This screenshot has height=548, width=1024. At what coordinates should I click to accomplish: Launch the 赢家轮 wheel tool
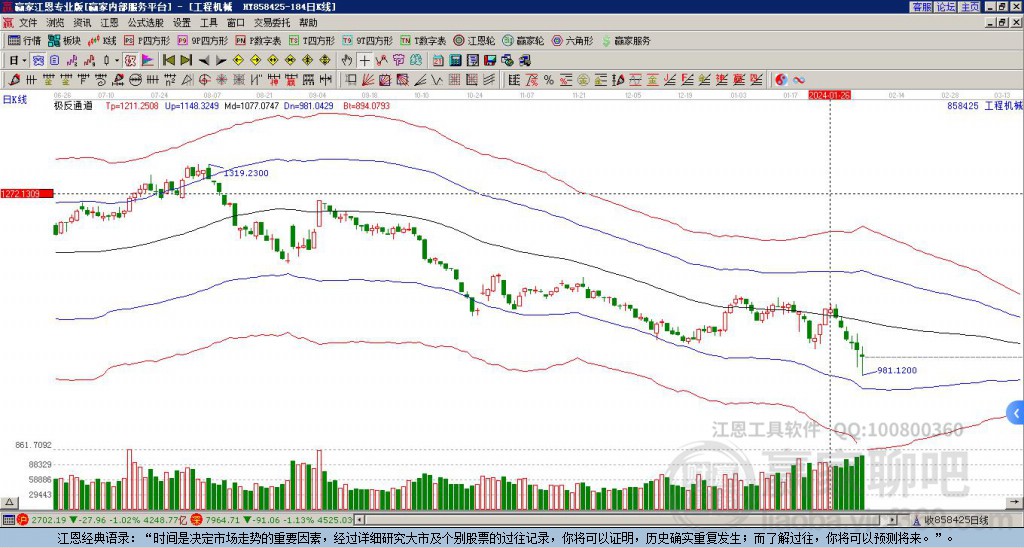[523, 40]
